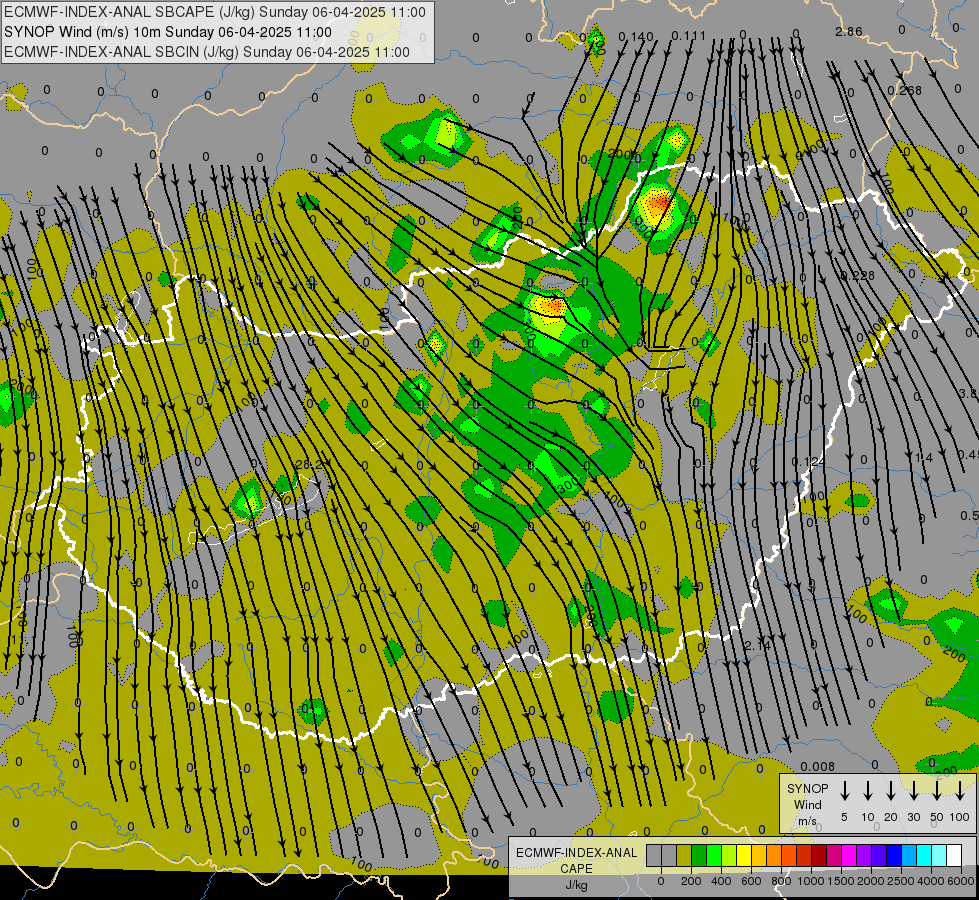Click the wind legend arrow for 20 m/s

point(891,790)
